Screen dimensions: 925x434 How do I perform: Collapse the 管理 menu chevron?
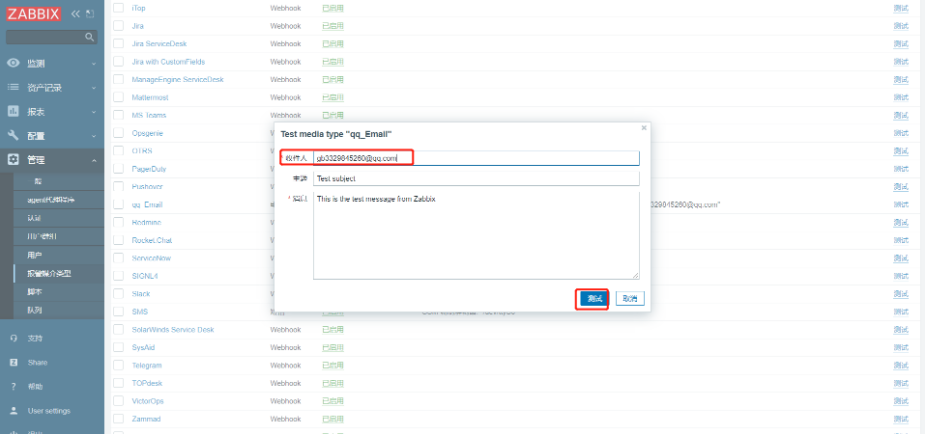tap(94, 160)
